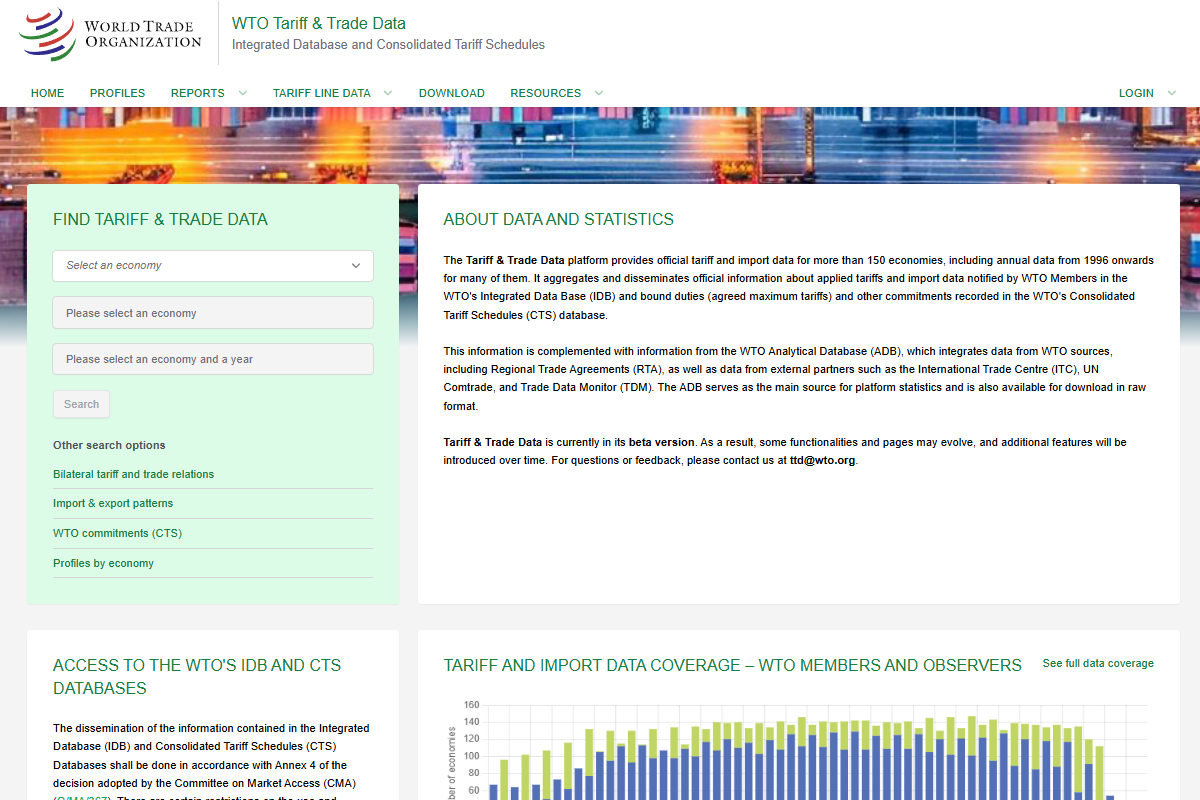This screenshot has height=800, width=1200.
Task: Expand the TARIFF LINE DATA menu
Action: click(x=321, y=93)
